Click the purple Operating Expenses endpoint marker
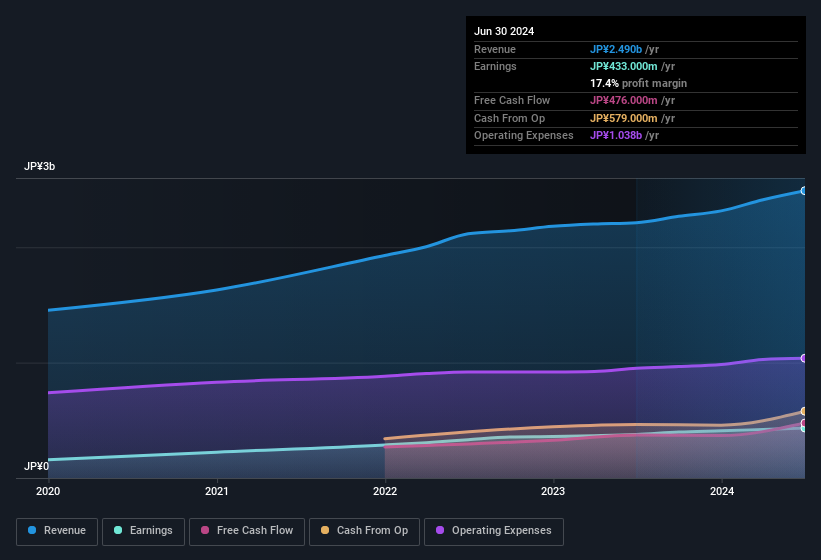The image size is (821, 560). point(804,359)
